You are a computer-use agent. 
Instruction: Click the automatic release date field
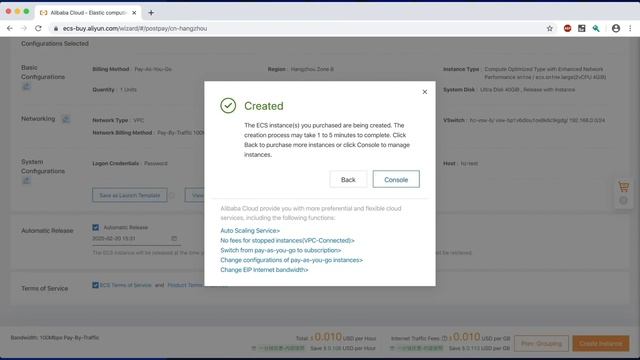coord(136,238)
